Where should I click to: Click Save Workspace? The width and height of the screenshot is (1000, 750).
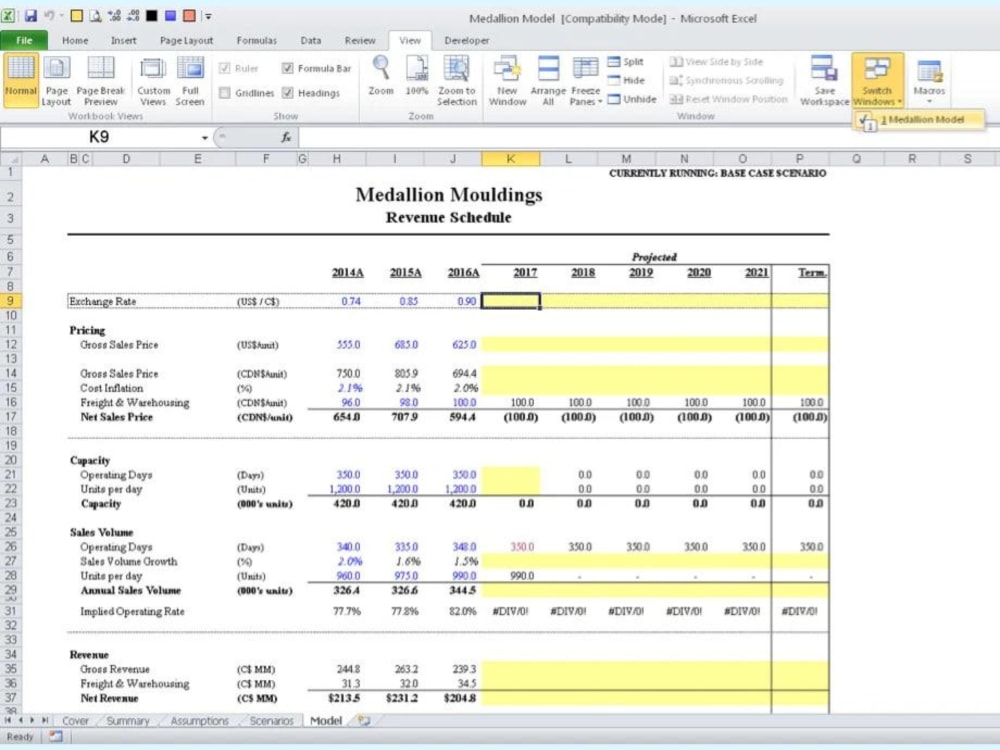pyautogui.click(x=824, y=79)
